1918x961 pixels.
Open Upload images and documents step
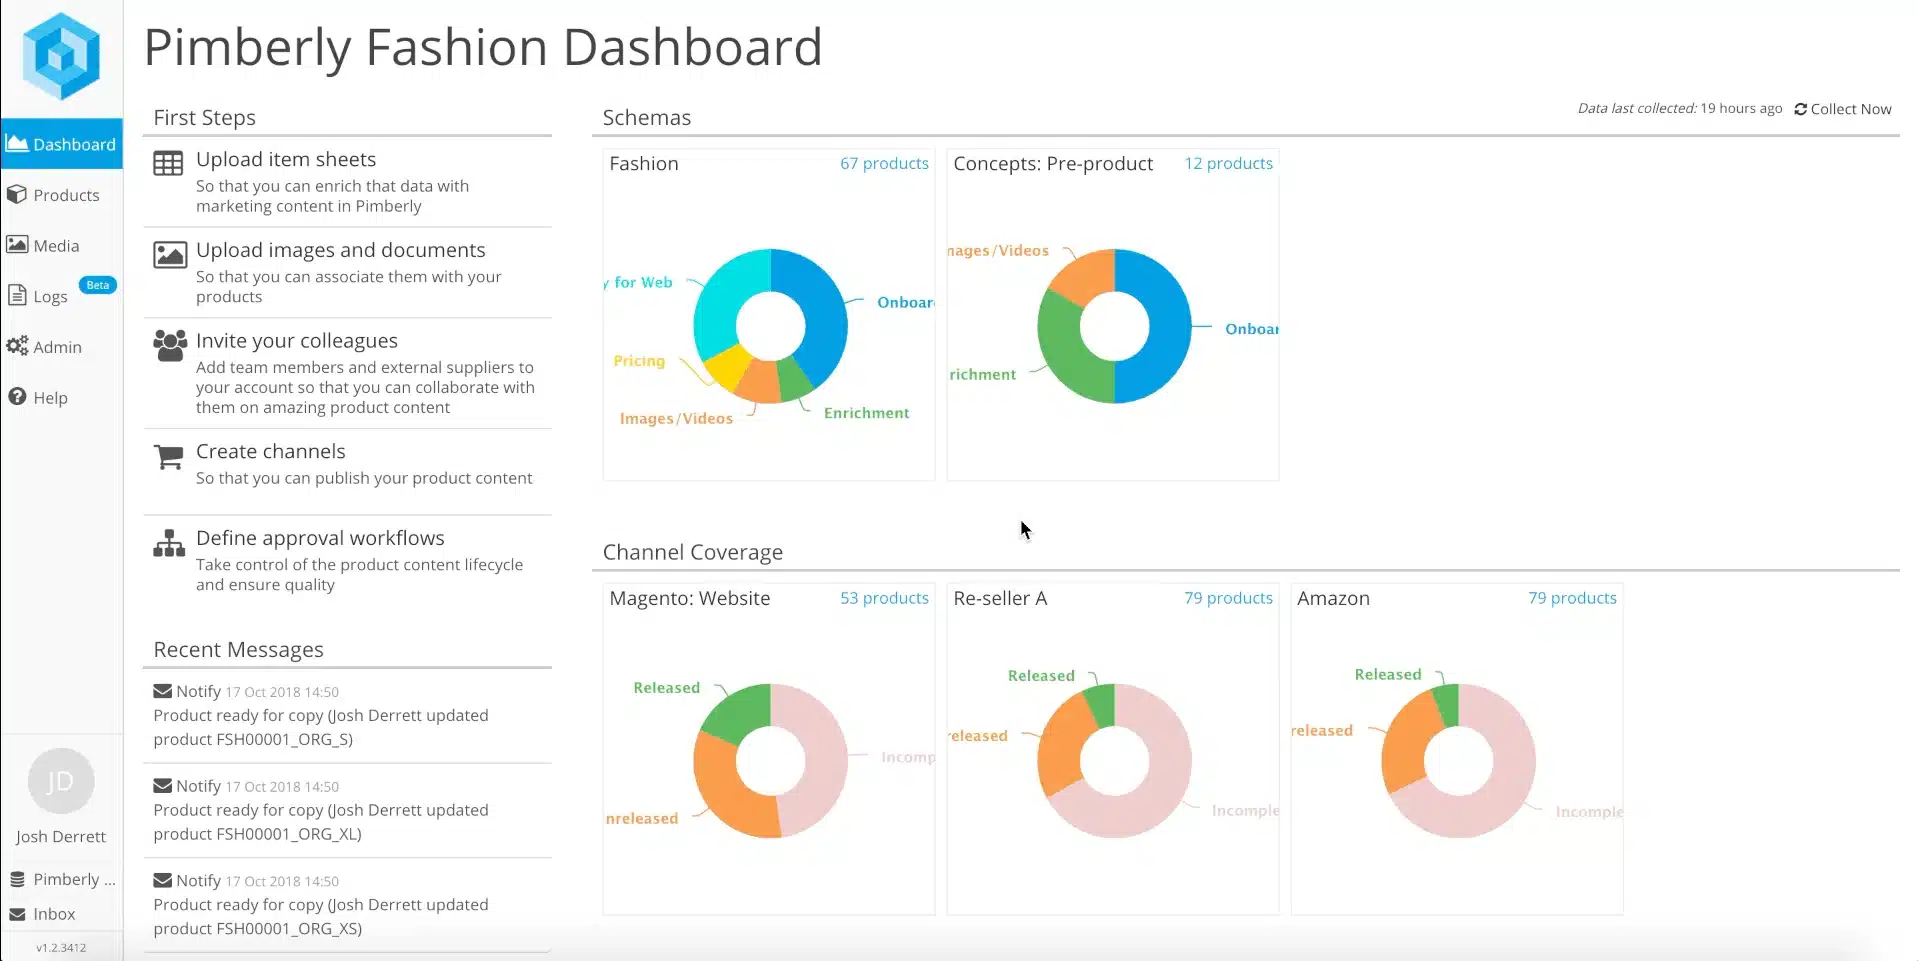pyautogui.click(x=347, y=272)
